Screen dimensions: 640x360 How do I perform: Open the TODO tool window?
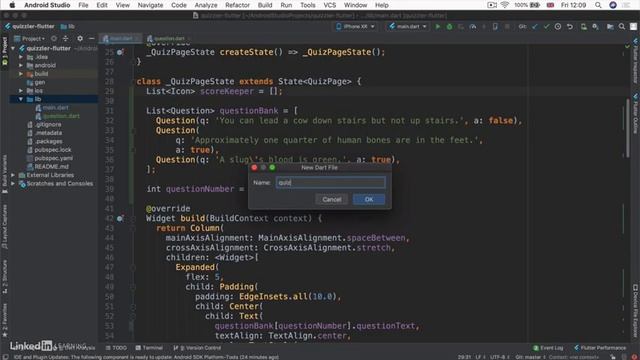(x=116, y=348)
